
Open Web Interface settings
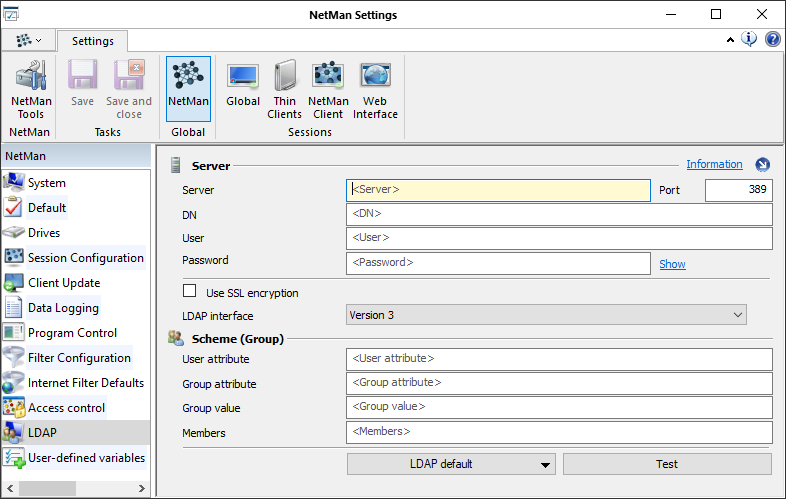[x=375, y=90]
